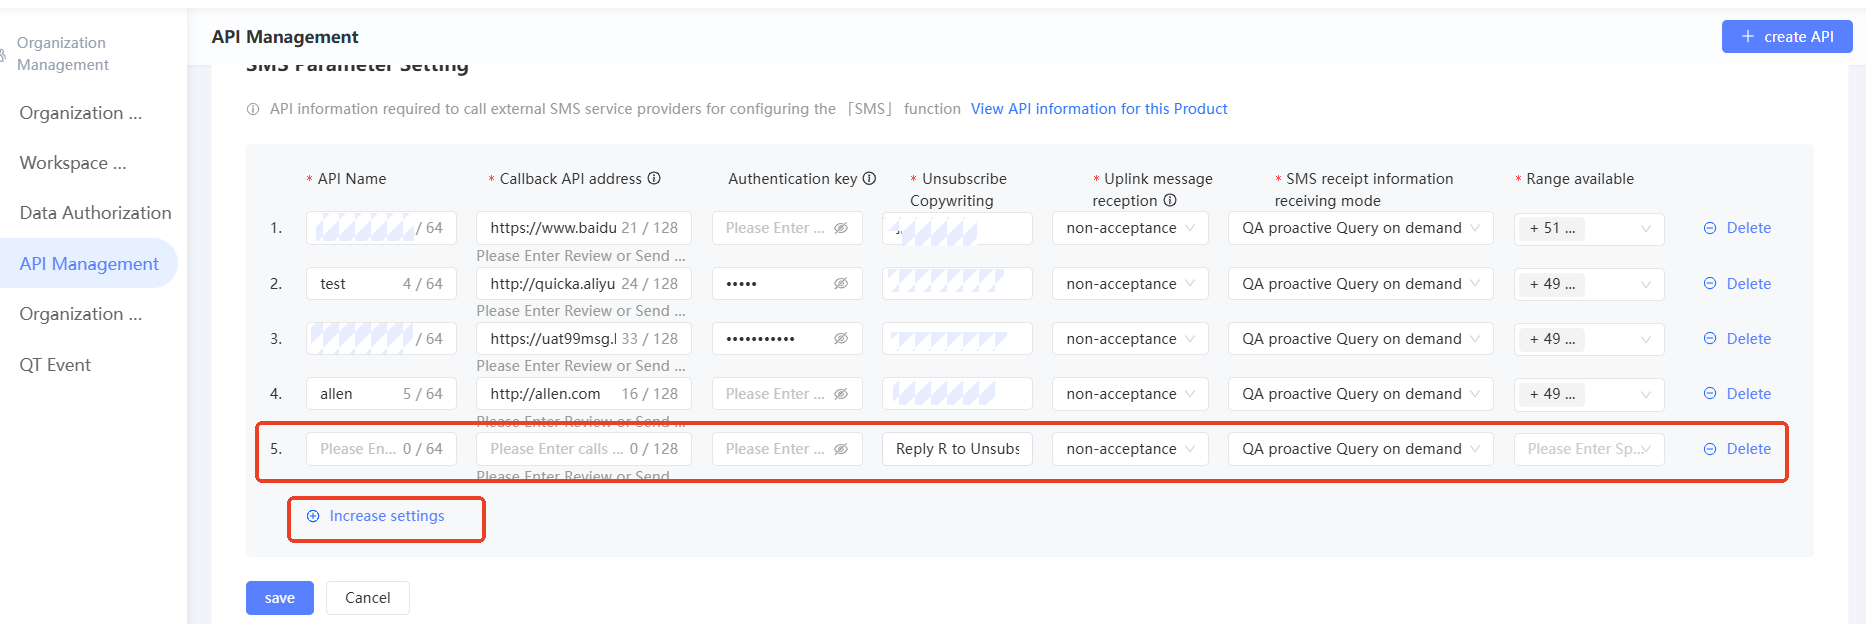Click the delete minus icon for row 1
This screenshot has width=1866, height=624.
click(1710, 228)
